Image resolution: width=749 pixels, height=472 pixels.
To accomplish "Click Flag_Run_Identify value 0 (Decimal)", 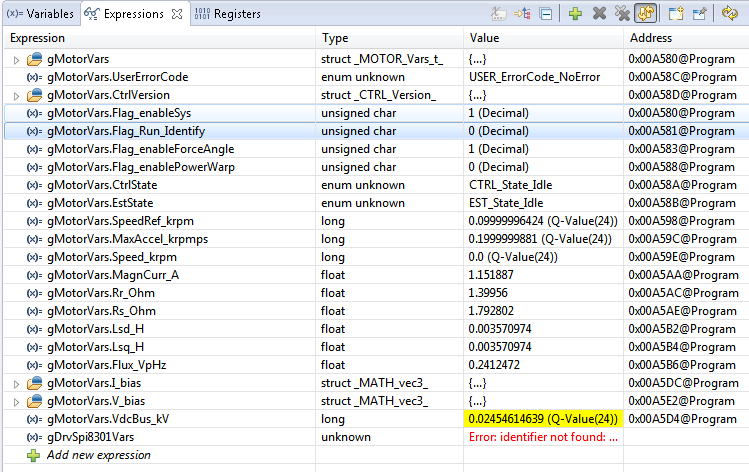I will tap(498, 131).
